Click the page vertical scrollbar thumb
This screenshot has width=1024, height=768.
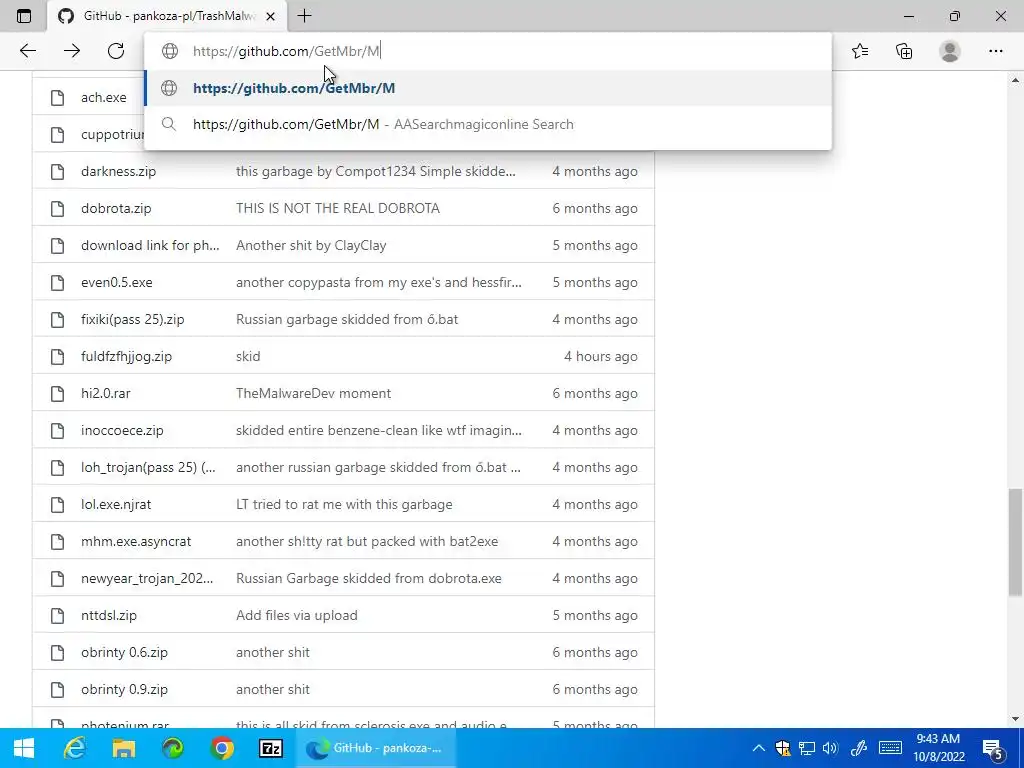1015,542
